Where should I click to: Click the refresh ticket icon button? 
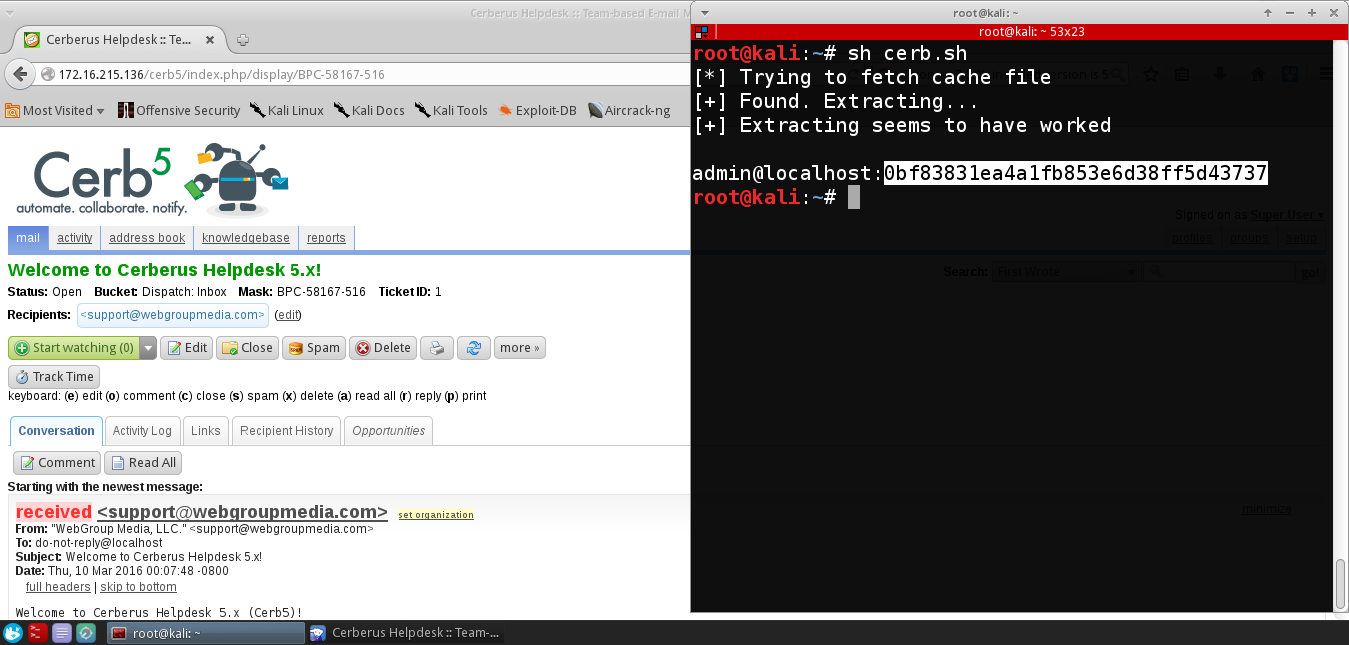(473, 348)
